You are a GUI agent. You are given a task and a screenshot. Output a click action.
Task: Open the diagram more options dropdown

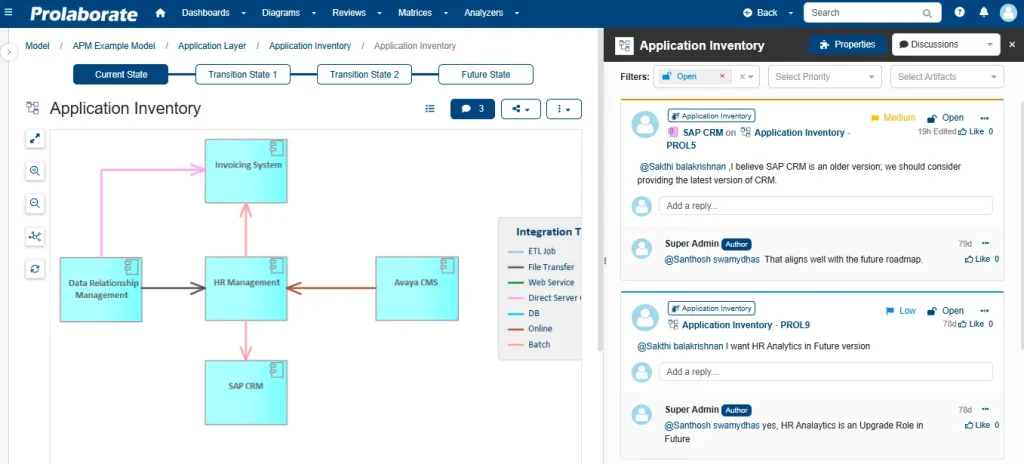pyautogui.click(x=564, y=109)
